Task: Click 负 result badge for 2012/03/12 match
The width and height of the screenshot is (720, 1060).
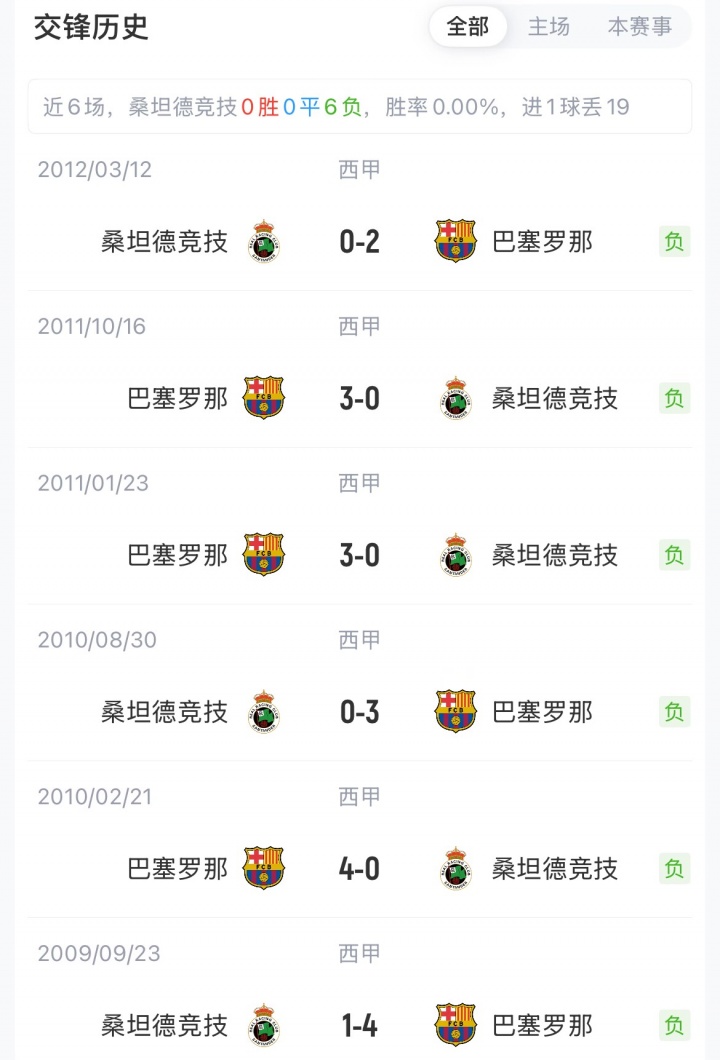Action: tap(675, 241)
